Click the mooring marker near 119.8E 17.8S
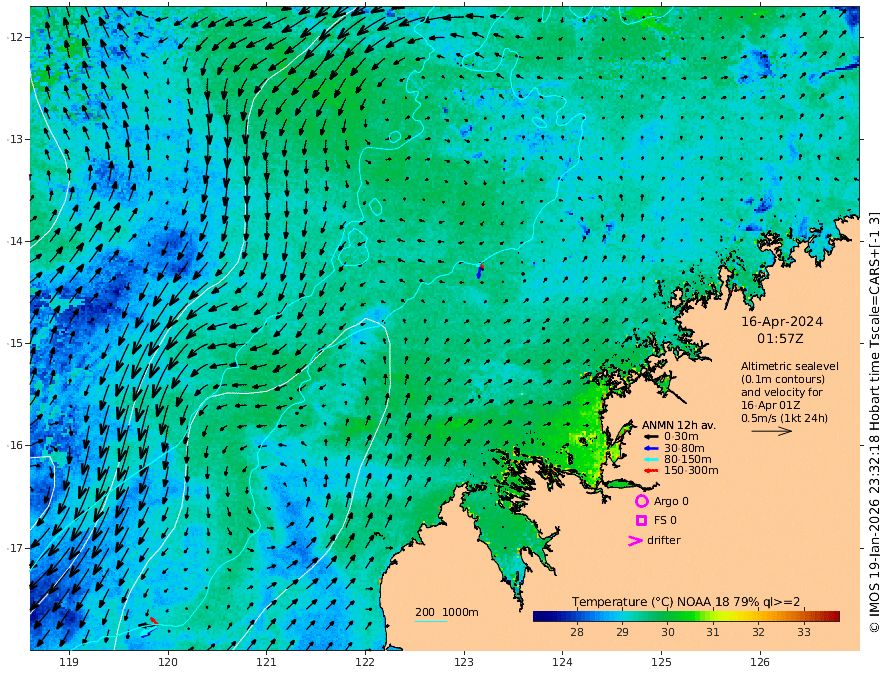This screenshot has height=680, width=880. tap(150, 626)
